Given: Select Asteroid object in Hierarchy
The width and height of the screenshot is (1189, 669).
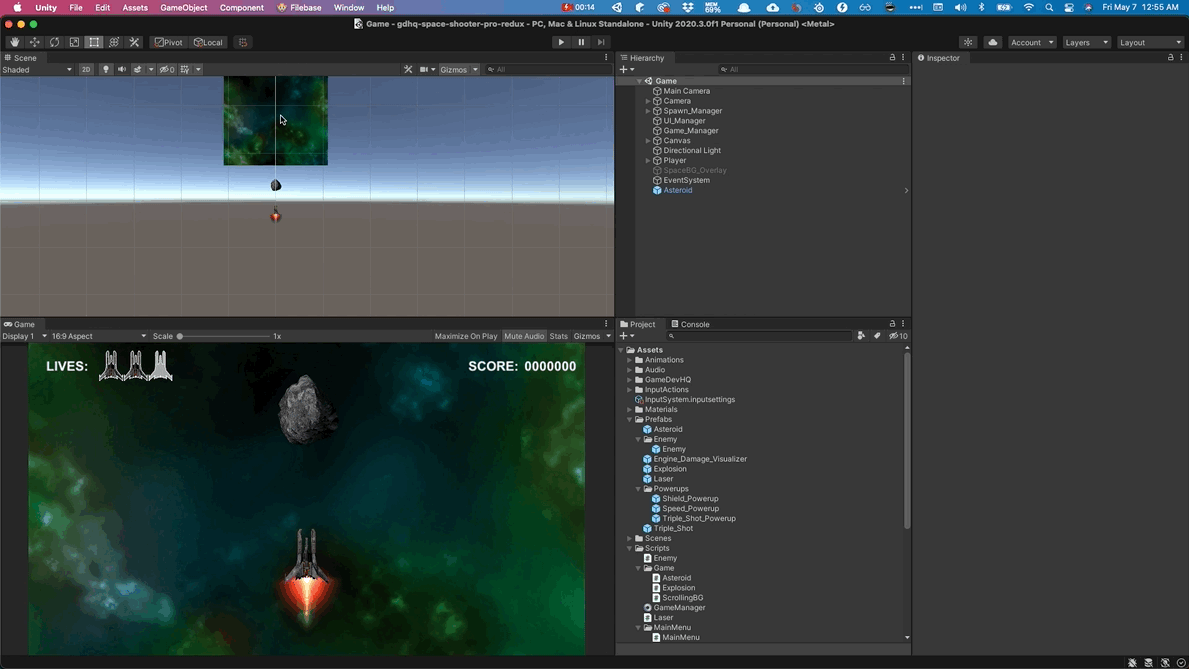Looking at the screenshot, I should pyautogui.click(x=677, y=190).
